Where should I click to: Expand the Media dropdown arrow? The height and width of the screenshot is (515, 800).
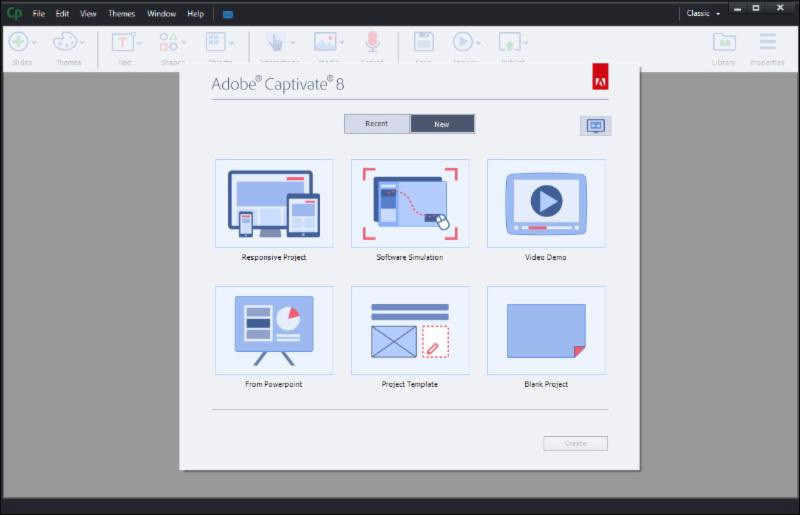[x=342, y=43]
